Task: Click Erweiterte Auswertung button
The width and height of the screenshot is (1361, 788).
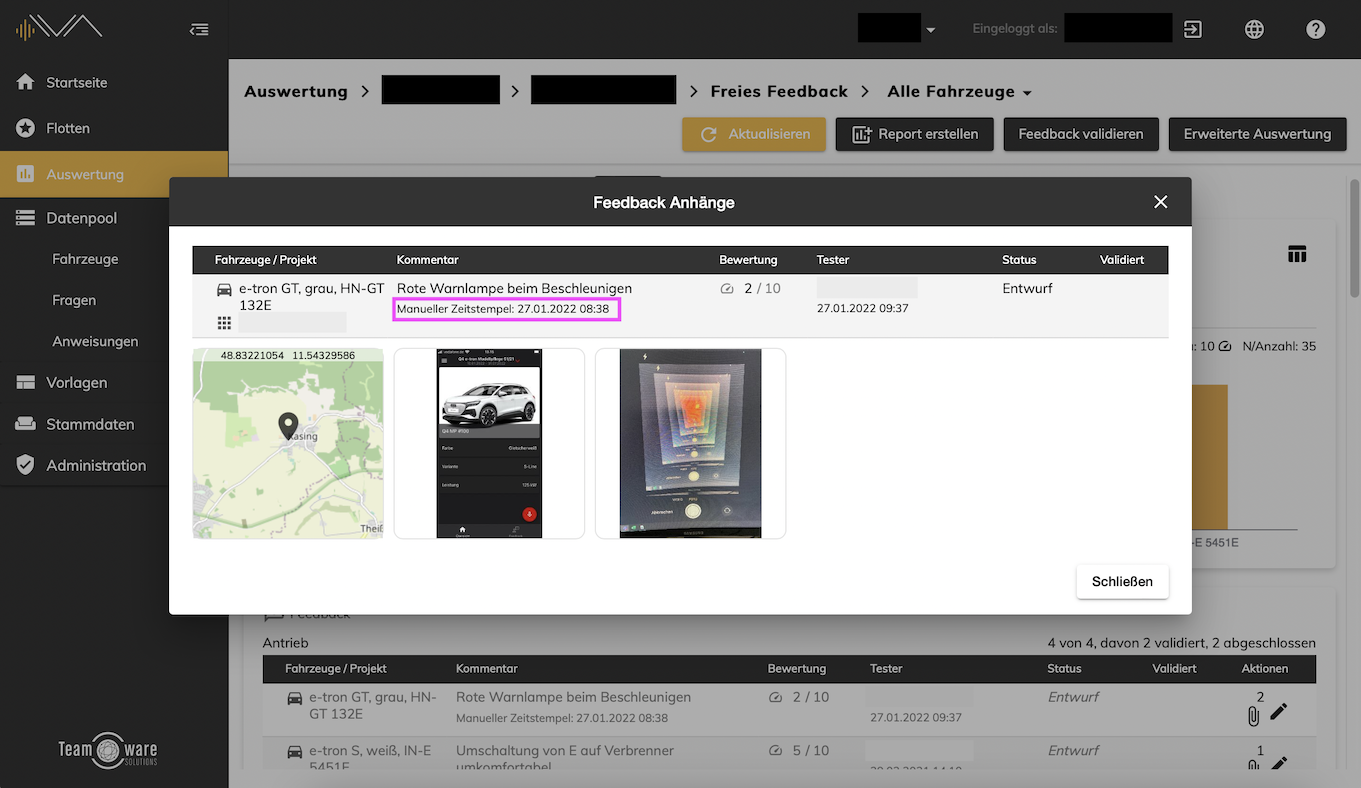Action: point(1257,134)
